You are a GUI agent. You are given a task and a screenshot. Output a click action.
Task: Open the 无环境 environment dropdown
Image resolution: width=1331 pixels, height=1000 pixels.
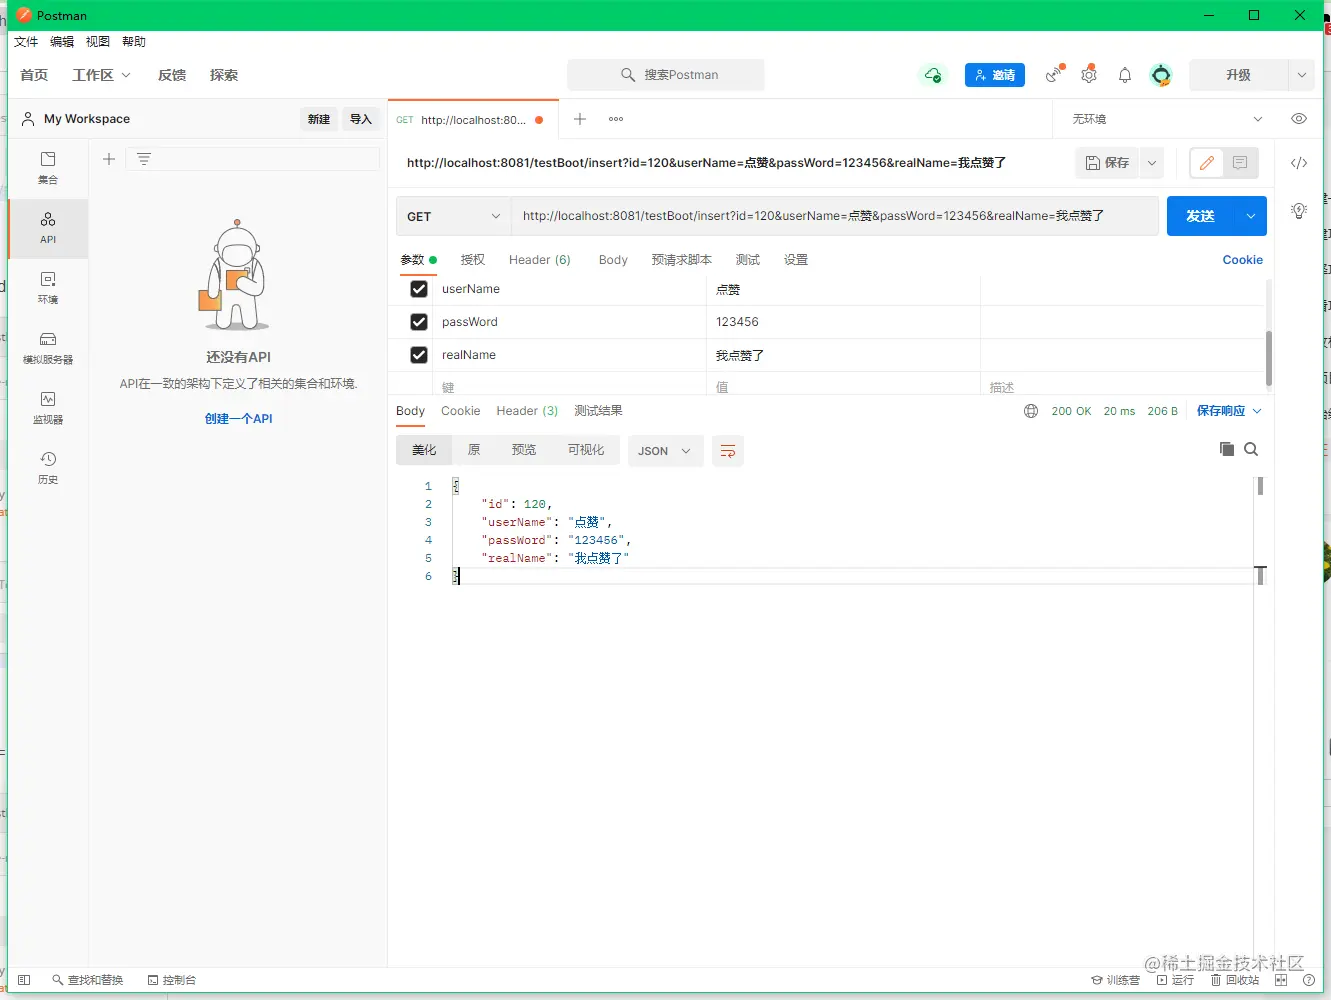click(x=1166, y=119)
